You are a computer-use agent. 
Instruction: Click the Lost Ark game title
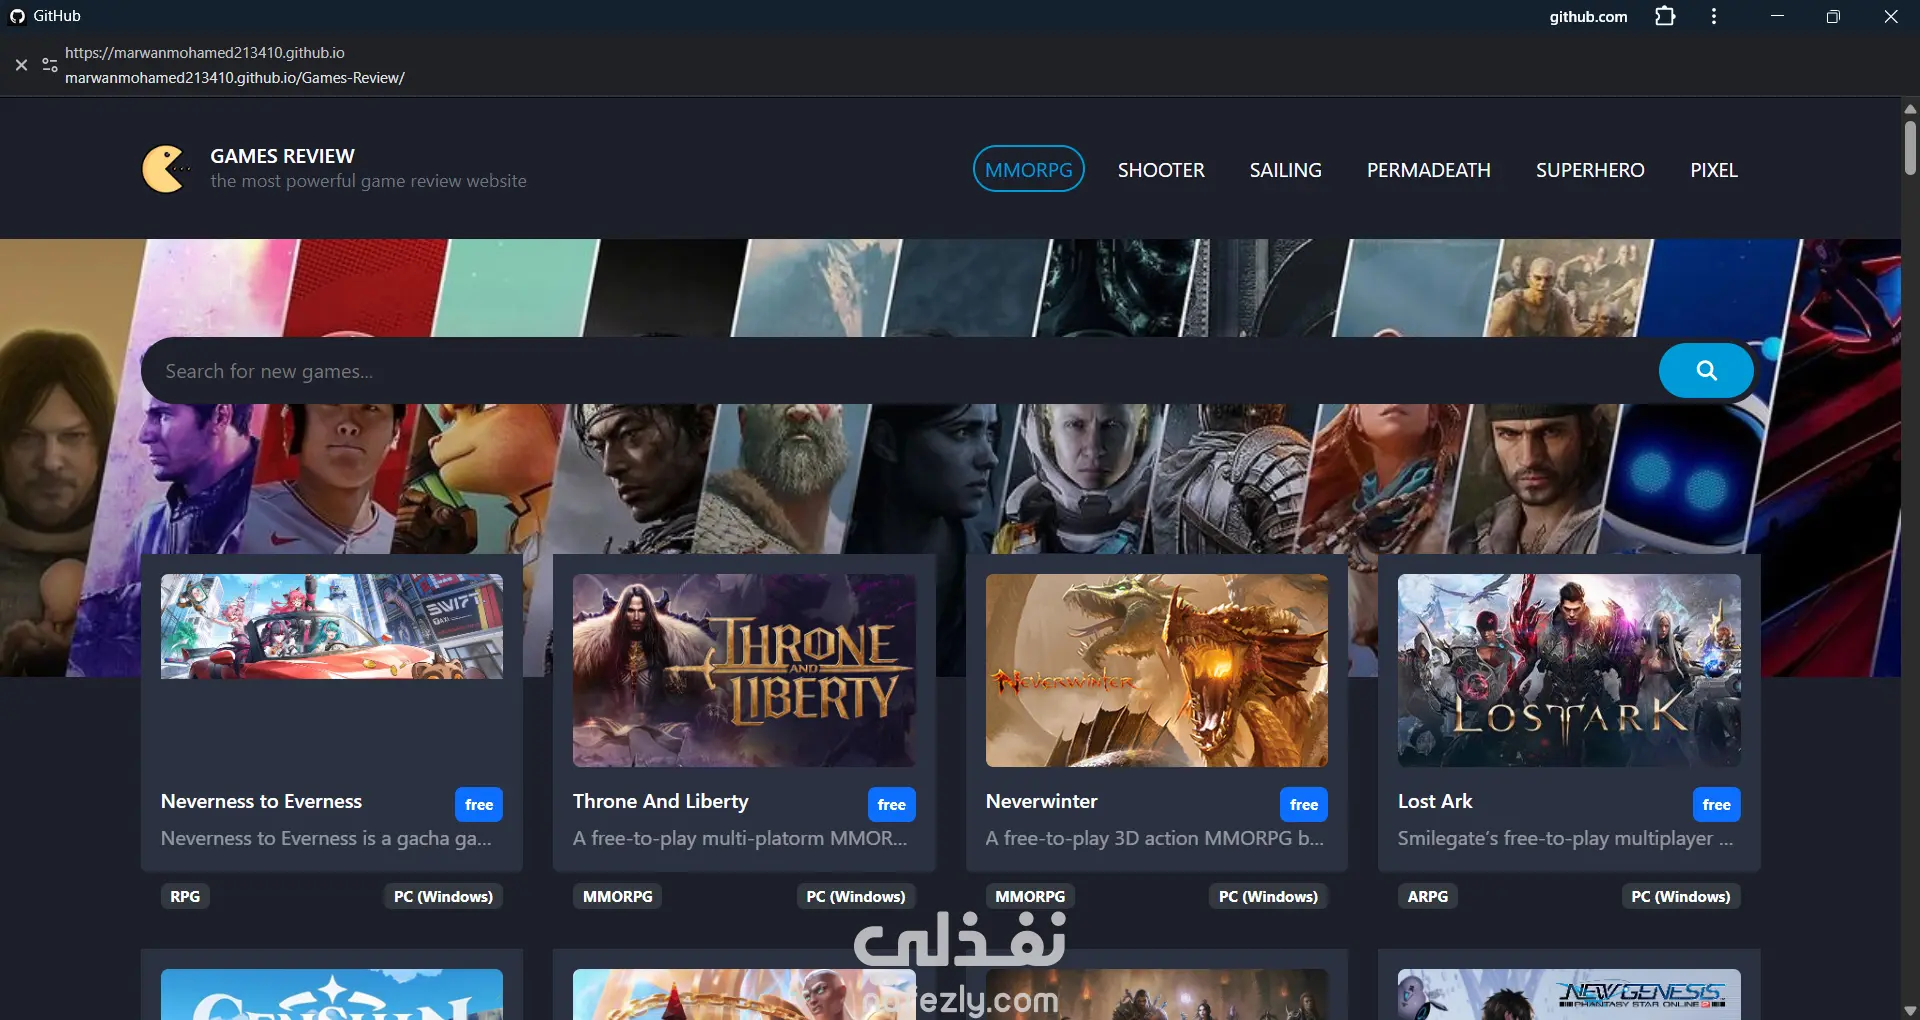coord(1435,801)
